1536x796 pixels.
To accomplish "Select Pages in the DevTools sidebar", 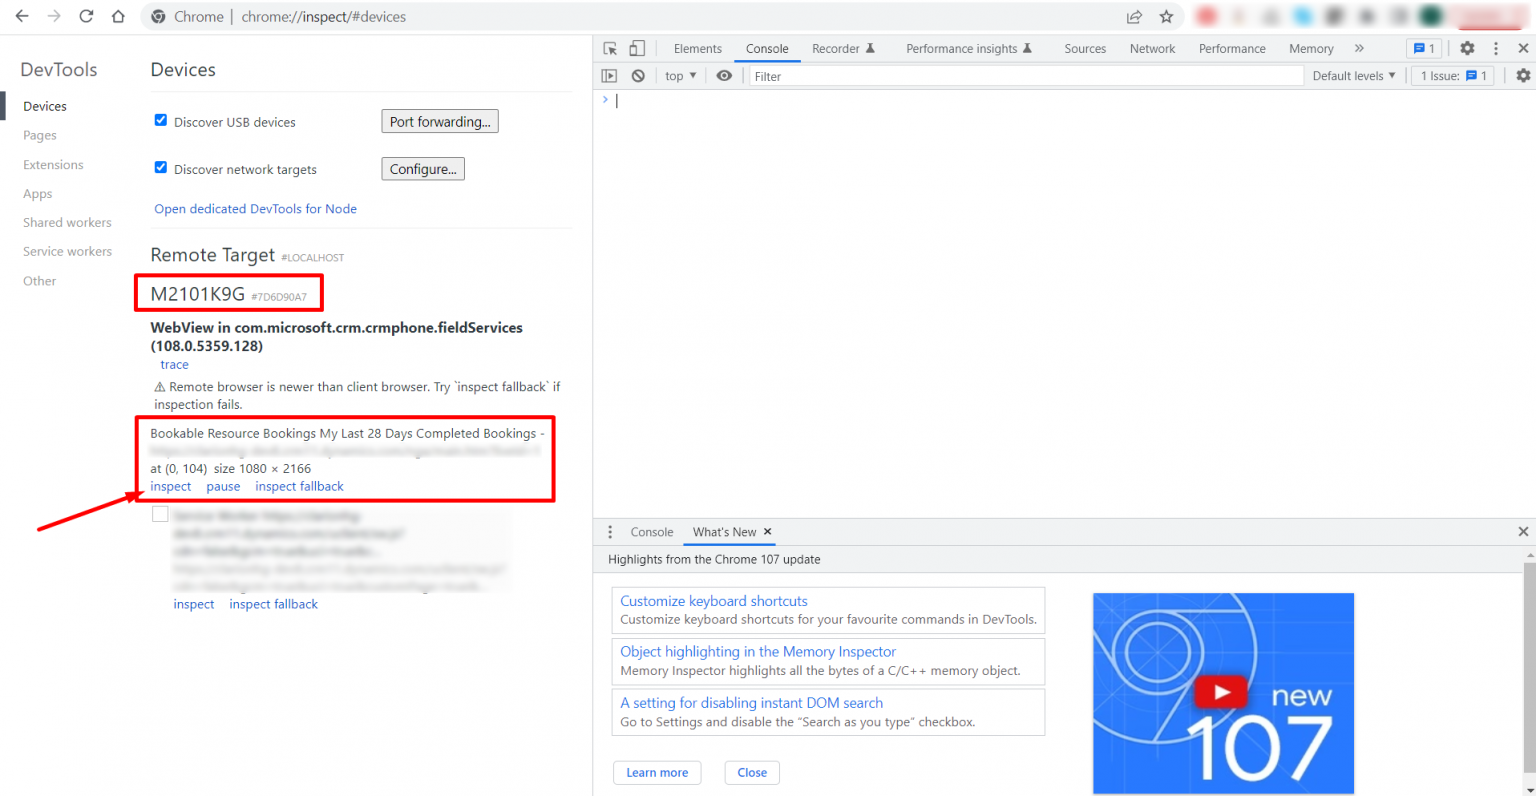I will 39,135.
